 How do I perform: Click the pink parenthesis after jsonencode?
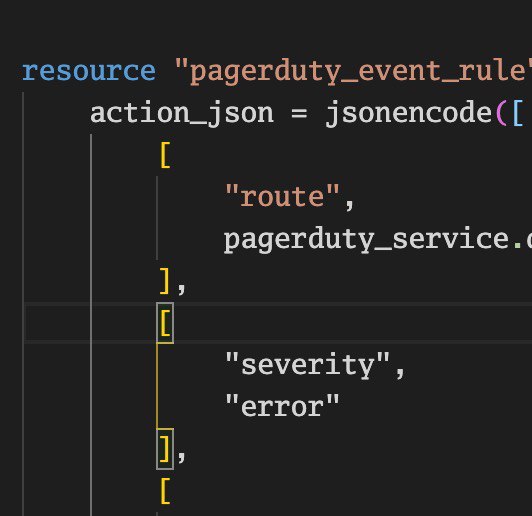[501, 113]
